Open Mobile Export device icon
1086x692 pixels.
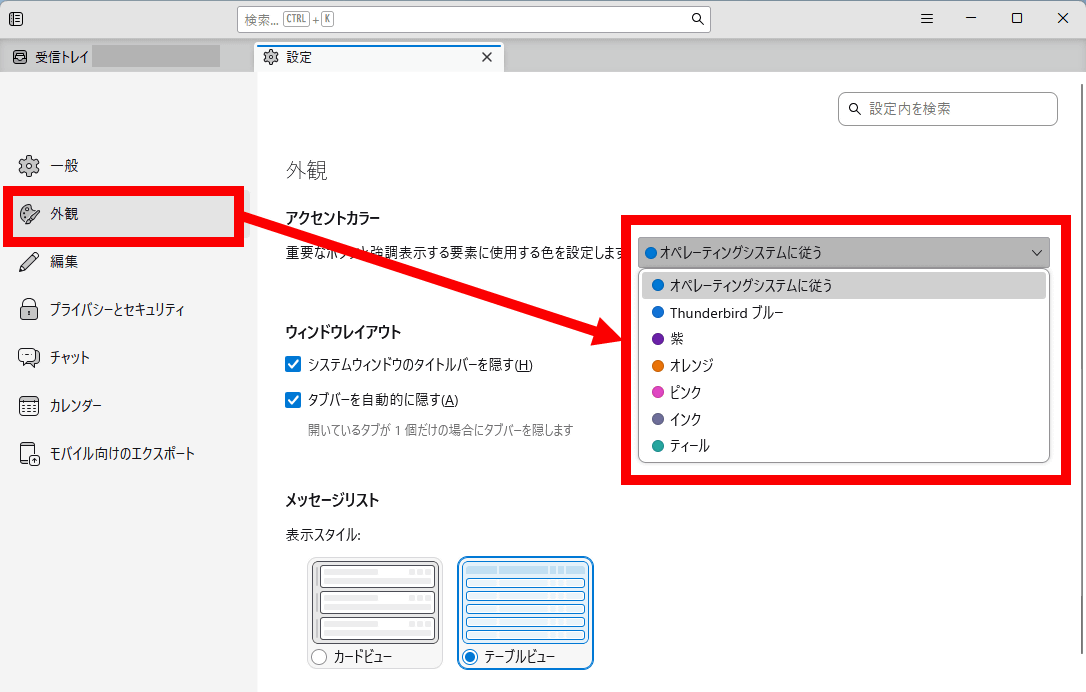[x=29, y=454]
